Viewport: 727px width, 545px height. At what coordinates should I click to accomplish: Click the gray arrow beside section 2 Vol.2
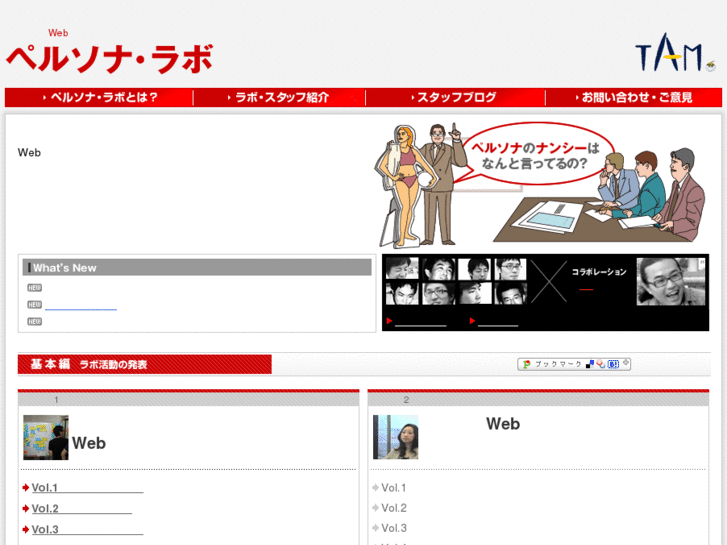tap(376, 508)
